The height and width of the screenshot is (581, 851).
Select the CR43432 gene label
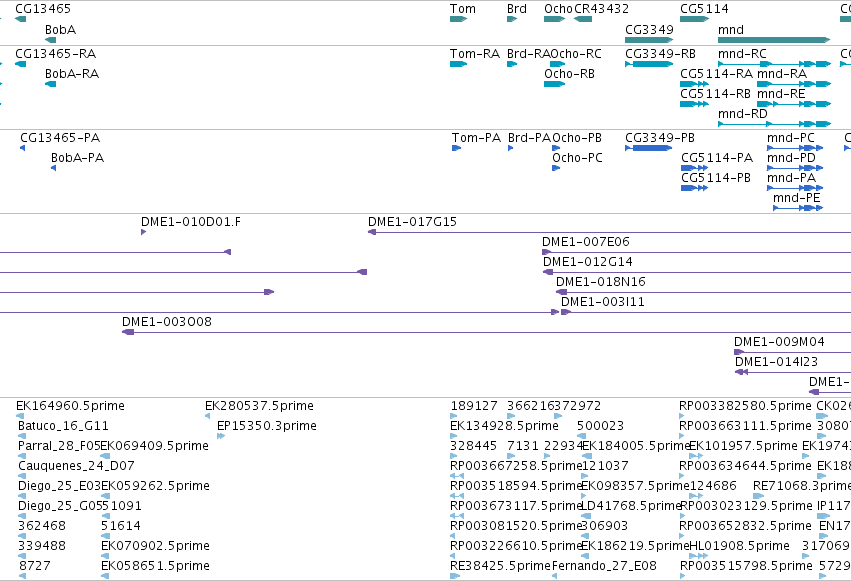pos(601,9)
